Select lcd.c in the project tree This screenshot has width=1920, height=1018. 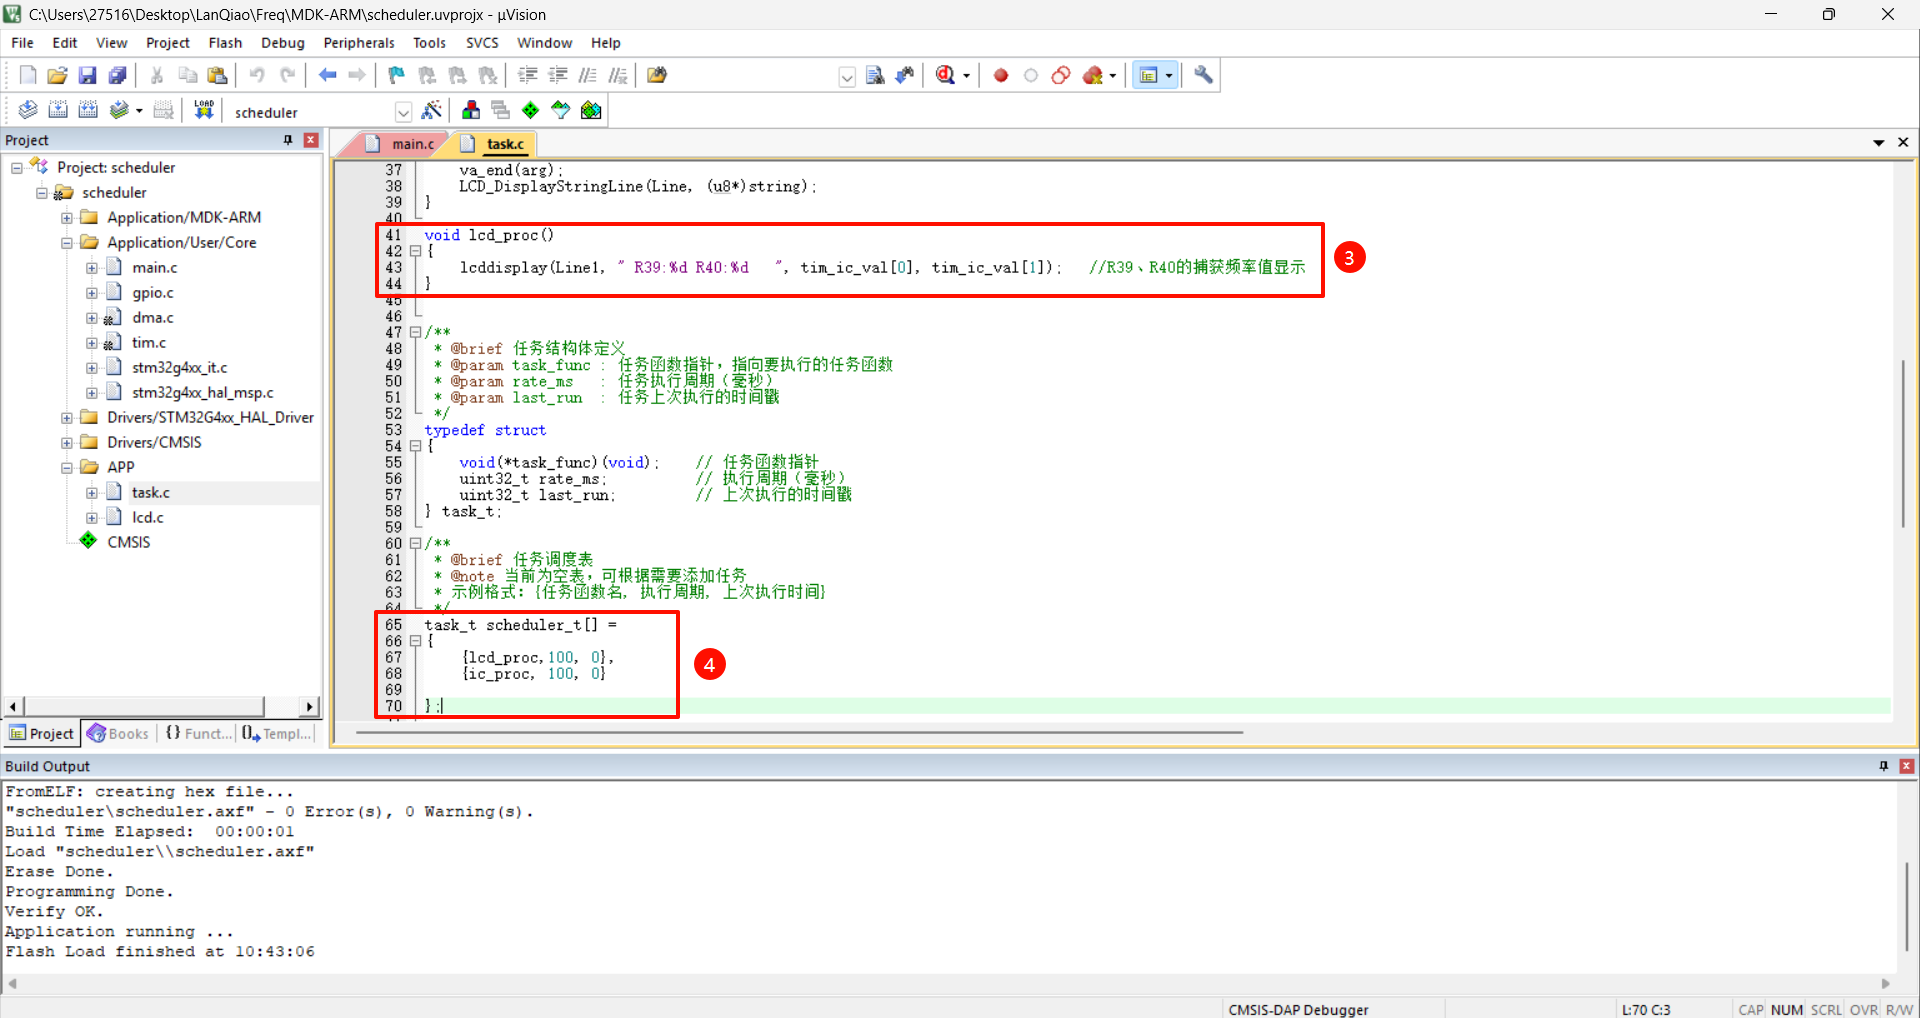[148, 517]
